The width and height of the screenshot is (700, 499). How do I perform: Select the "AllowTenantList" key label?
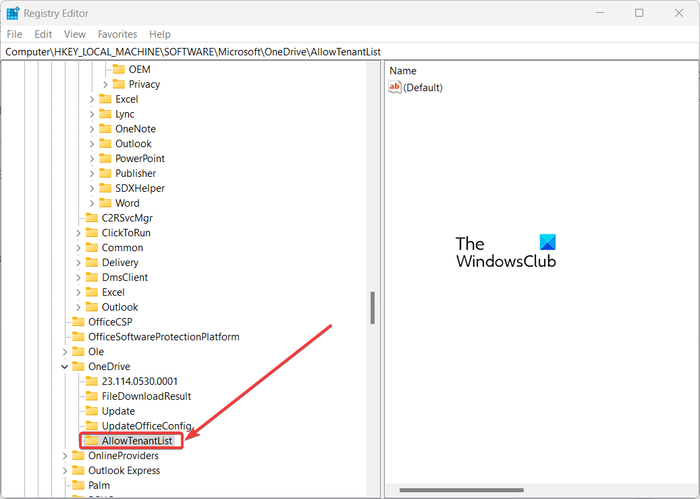(137, 441)
